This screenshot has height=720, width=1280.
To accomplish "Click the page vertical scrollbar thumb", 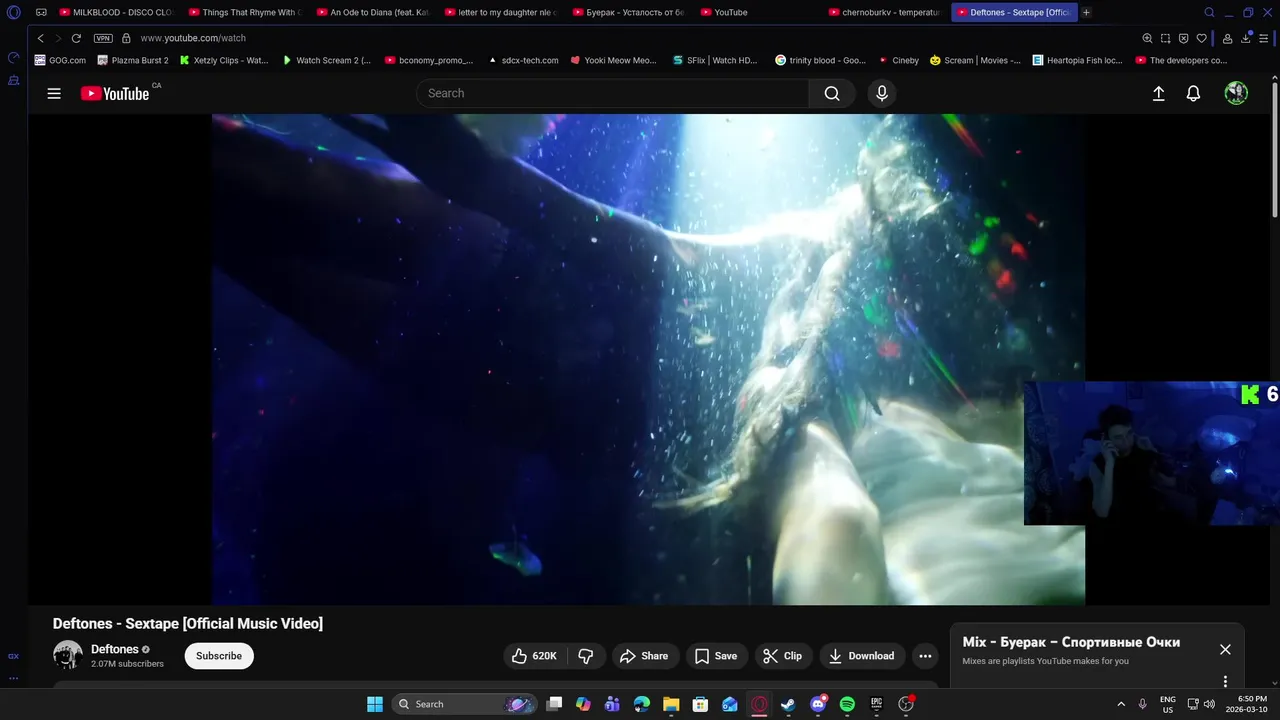I will pos(1275,150).
